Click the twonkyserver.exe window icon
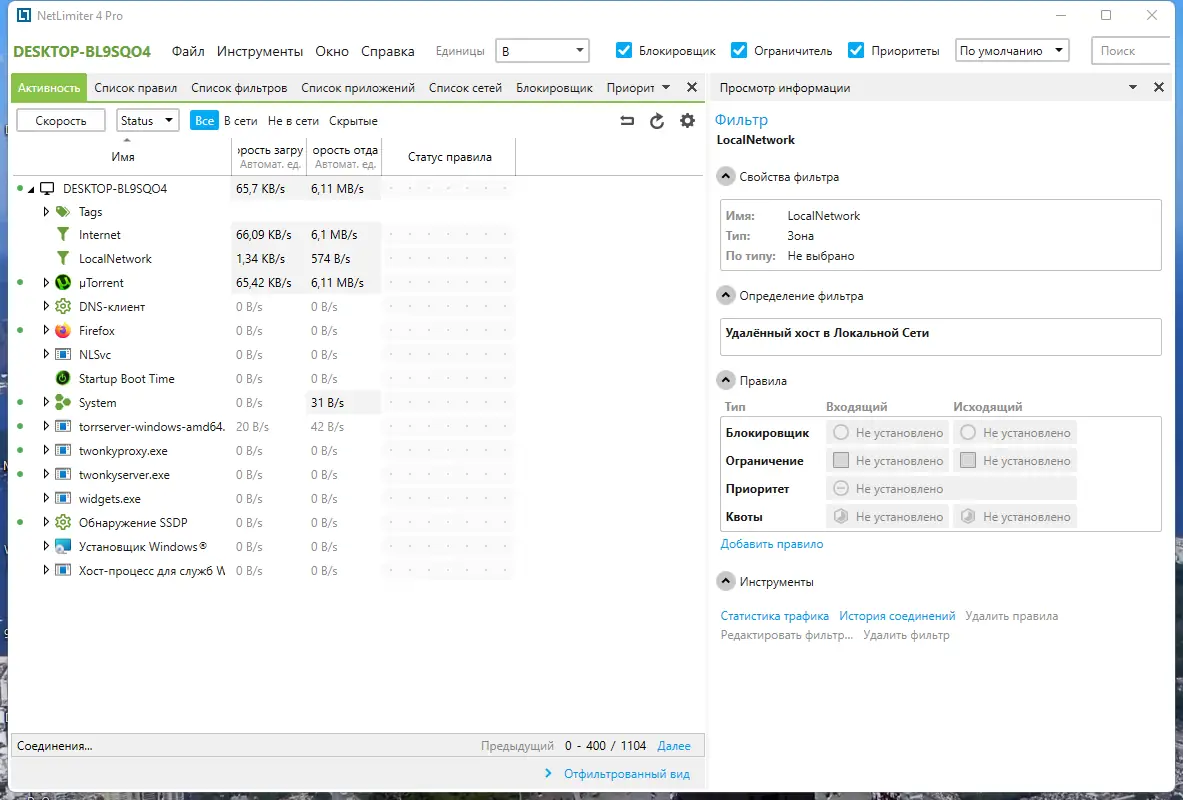The image size is (1183, 800). 63,475
